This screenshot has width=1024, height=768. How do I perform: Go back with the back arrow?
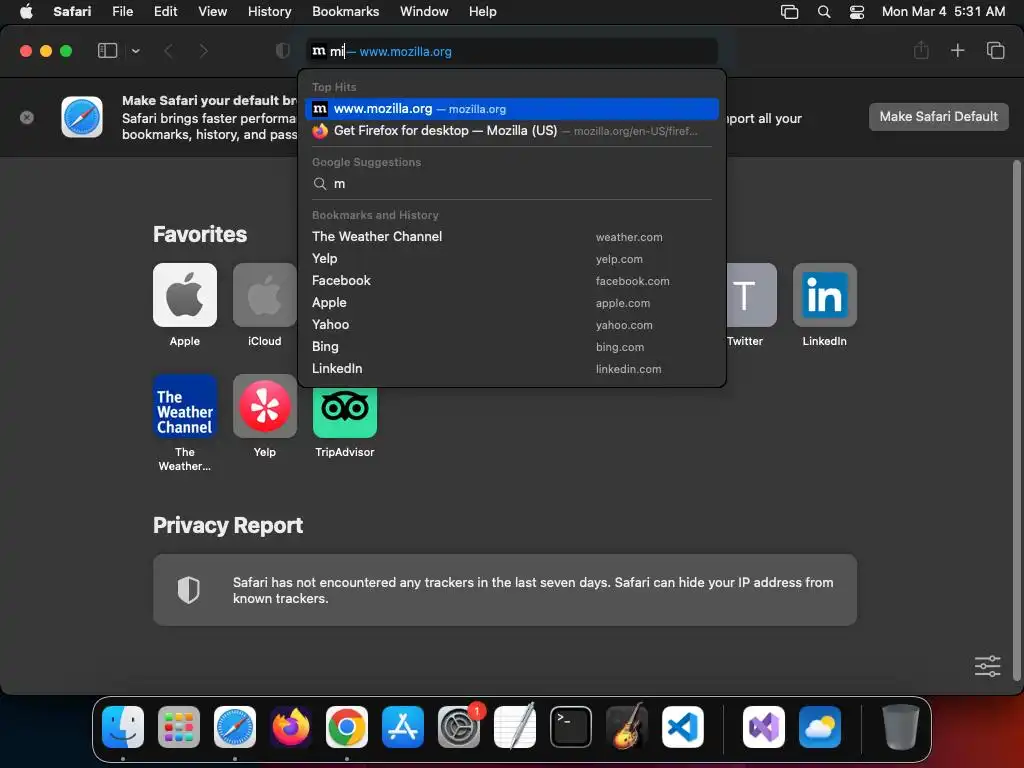point(168,51)
